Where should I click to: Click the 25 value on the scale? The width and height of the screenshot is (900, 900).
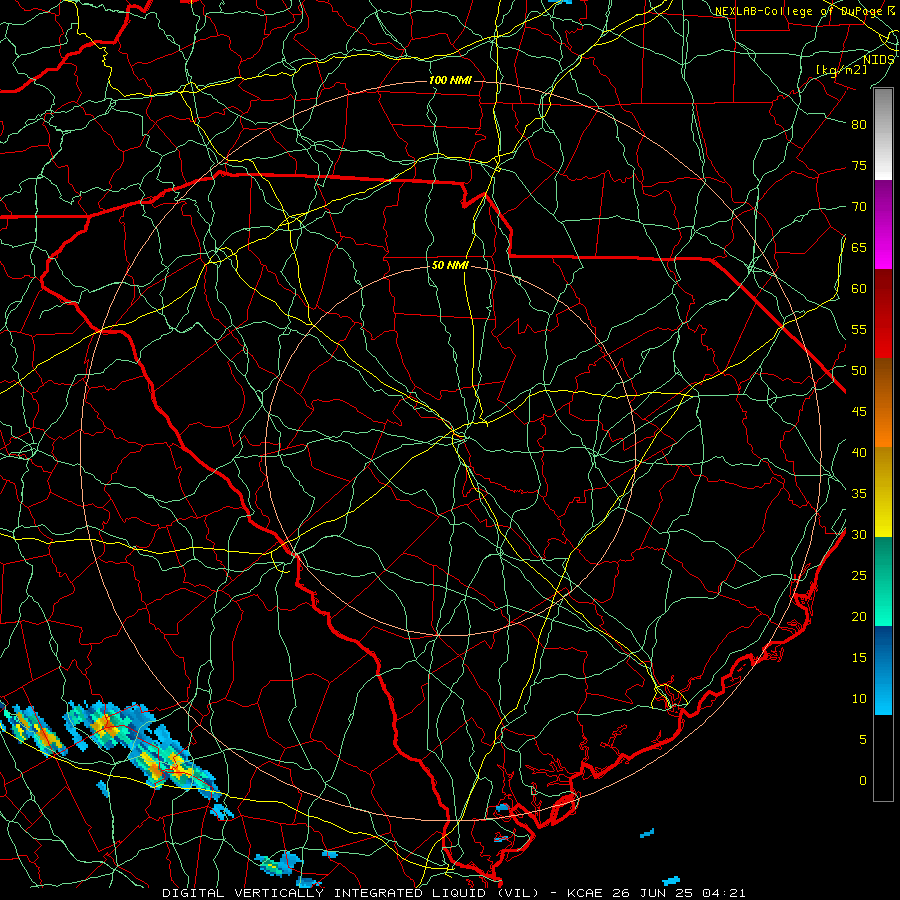coord(859,575)
